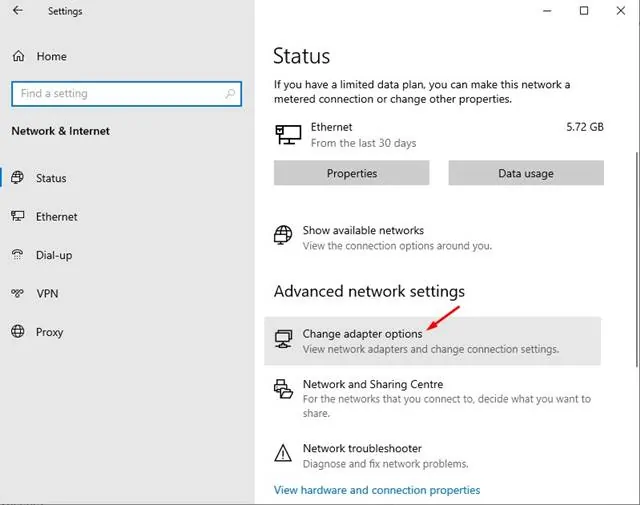The height and width of the screenshot is (505, 640).
Task: Click the Dial-up icon
Action: [x=17, y=254]
